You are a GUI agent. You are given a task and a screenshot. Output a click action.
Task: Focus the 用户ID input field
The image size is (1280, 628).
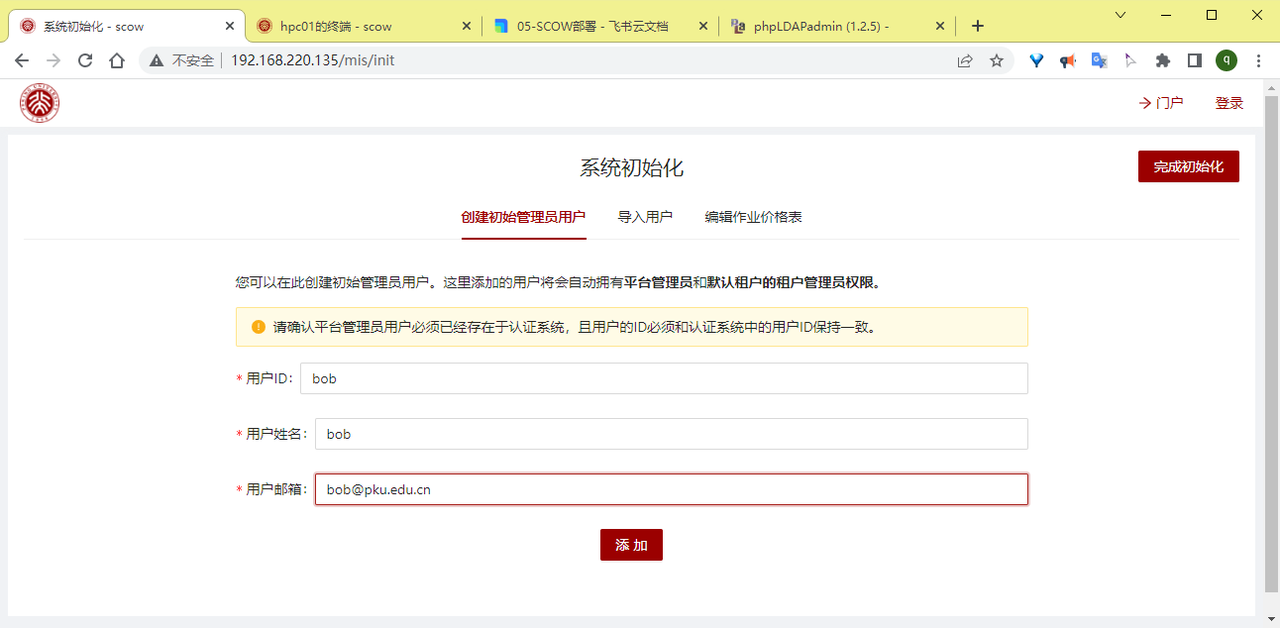click(664, 379)
